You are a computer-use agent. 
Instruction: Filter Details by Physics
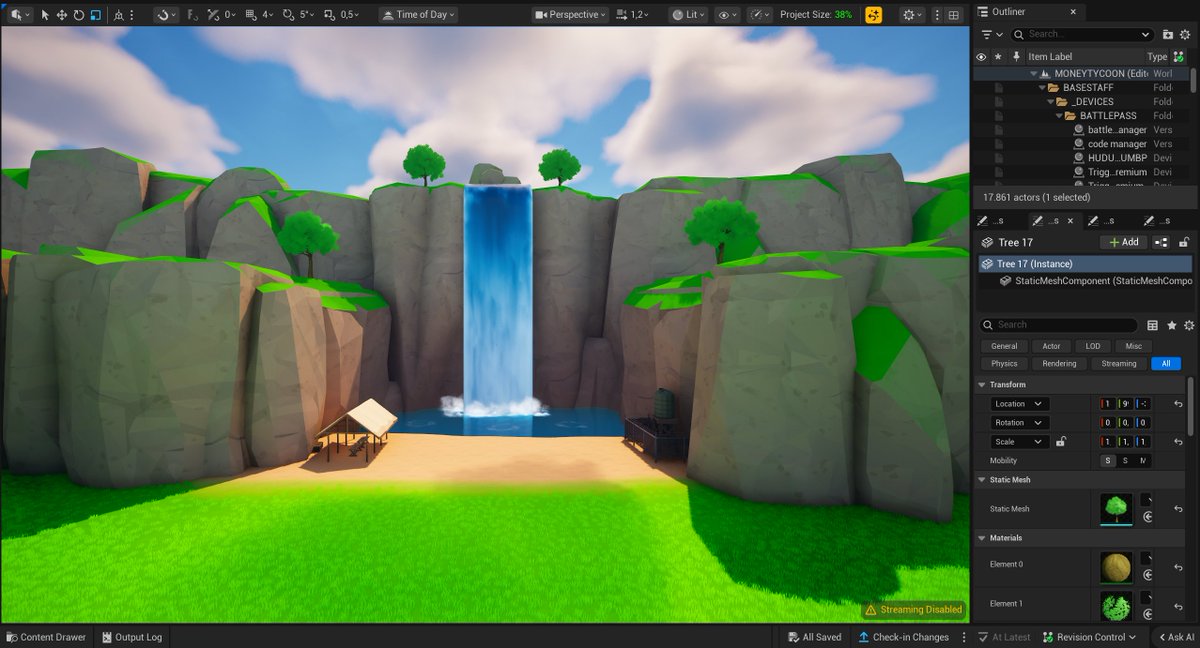pyautogui.click(x=1004, y=364)
